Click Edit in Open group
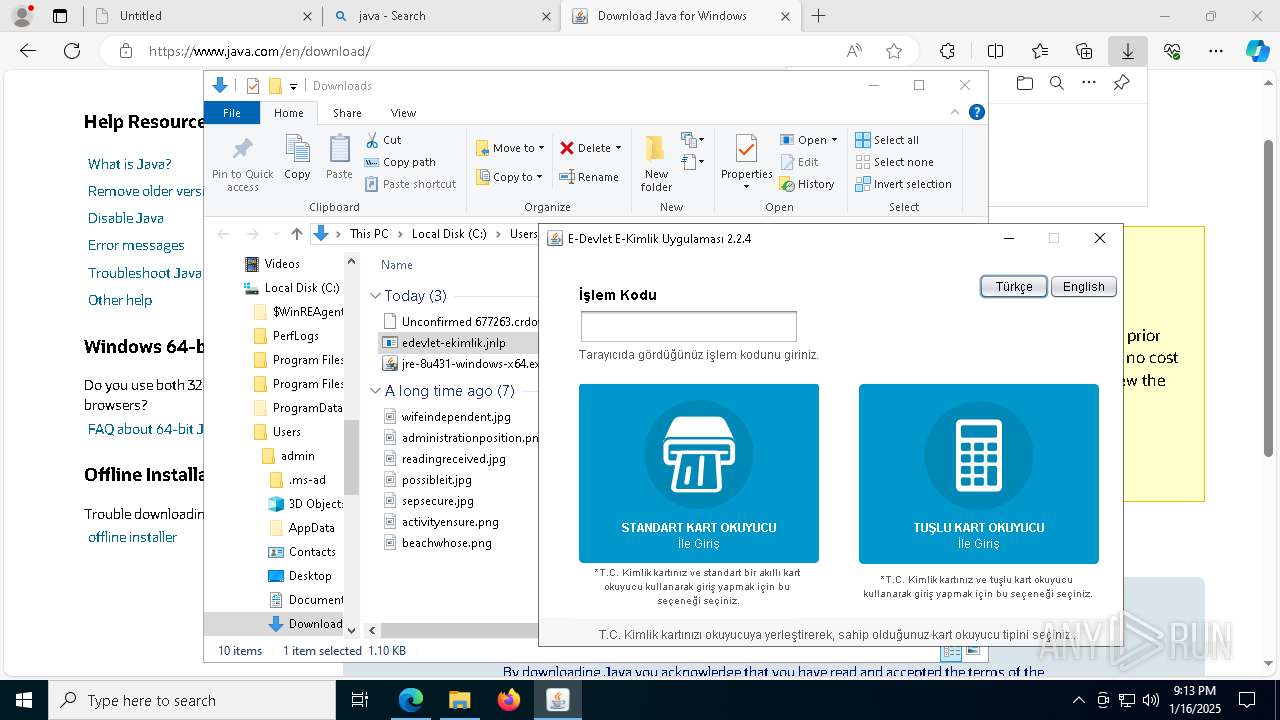The height and width of the screenshot is (720, 1280). (799, 162)
